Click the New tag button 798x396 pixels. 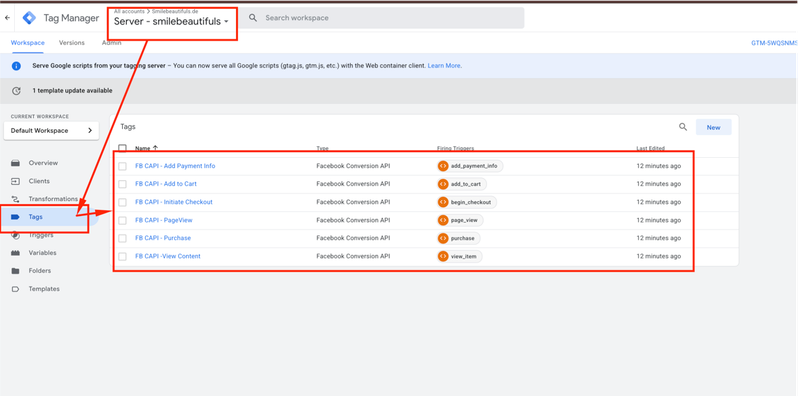714,127
